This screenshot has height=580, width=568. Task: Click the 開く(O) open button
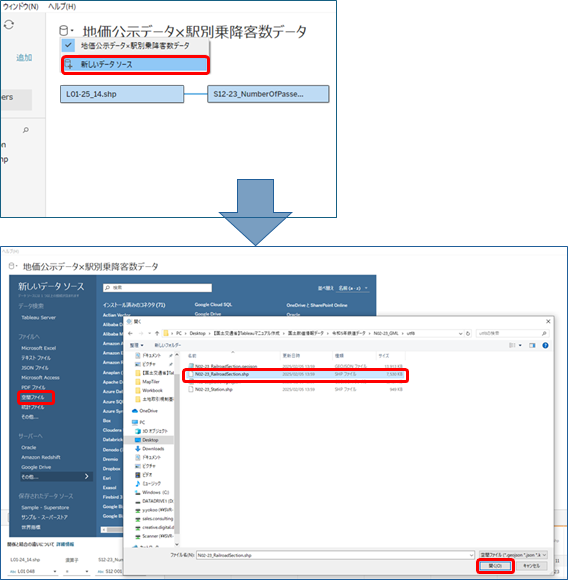pyautogui.click(x=495, y=566)
